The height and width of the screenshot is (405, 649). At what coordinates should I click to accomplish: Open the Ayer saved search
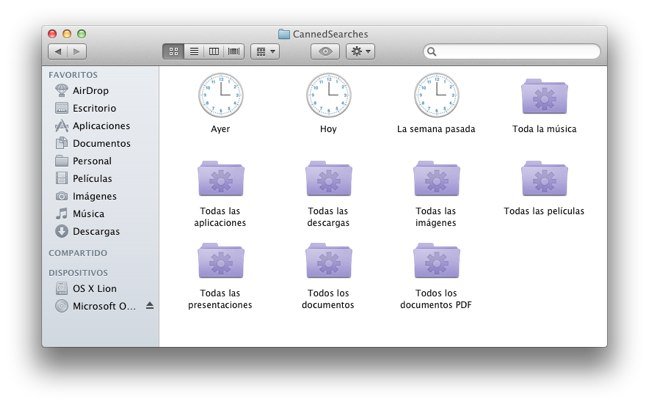click(x=220, y=96)
